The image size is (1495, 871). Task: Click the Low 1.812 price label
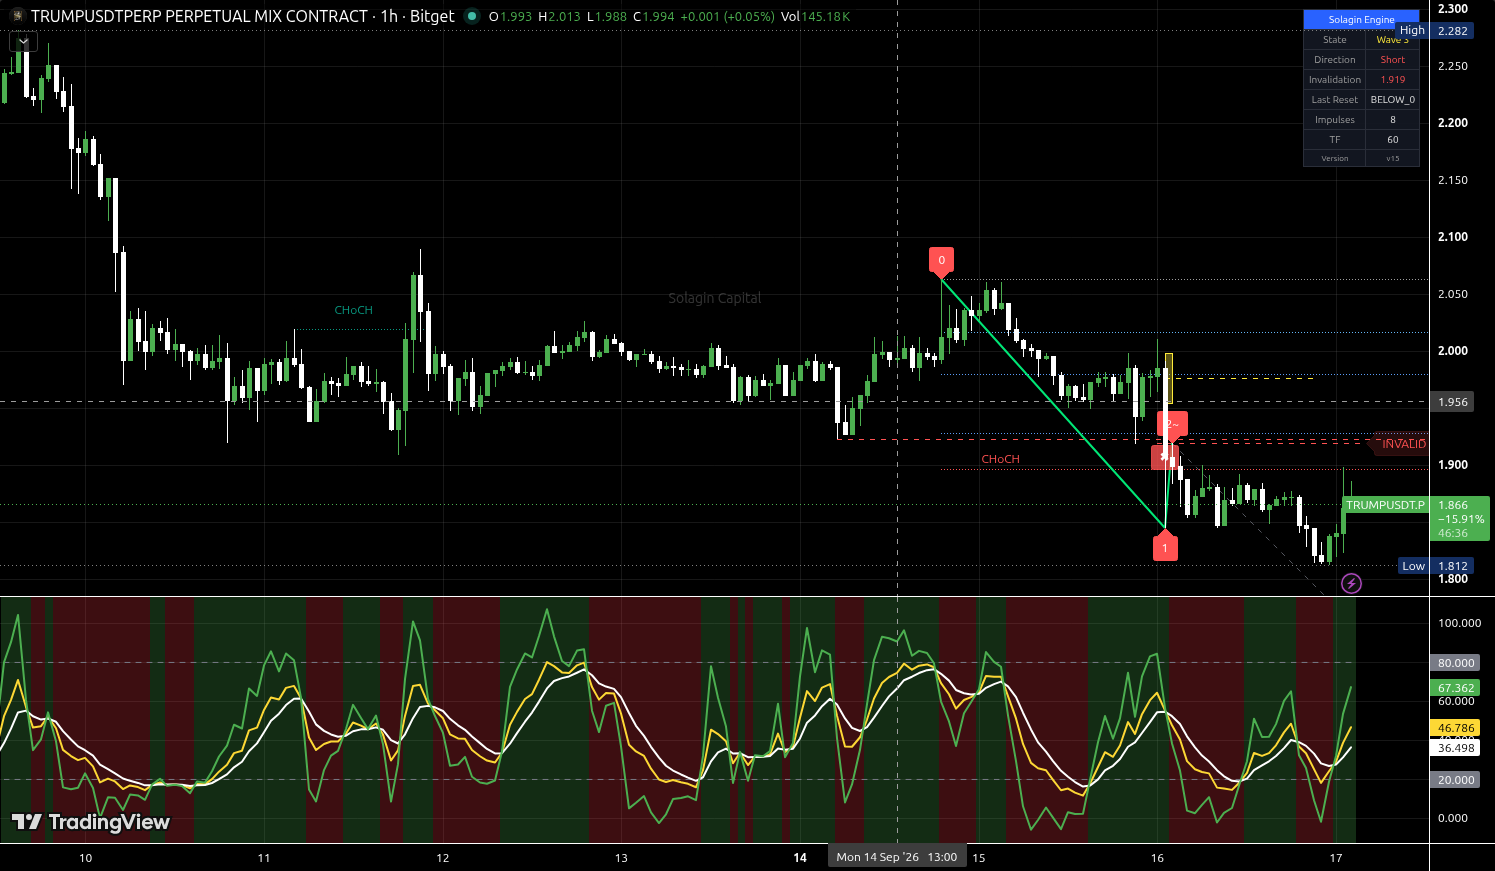tap(1435, 566)
